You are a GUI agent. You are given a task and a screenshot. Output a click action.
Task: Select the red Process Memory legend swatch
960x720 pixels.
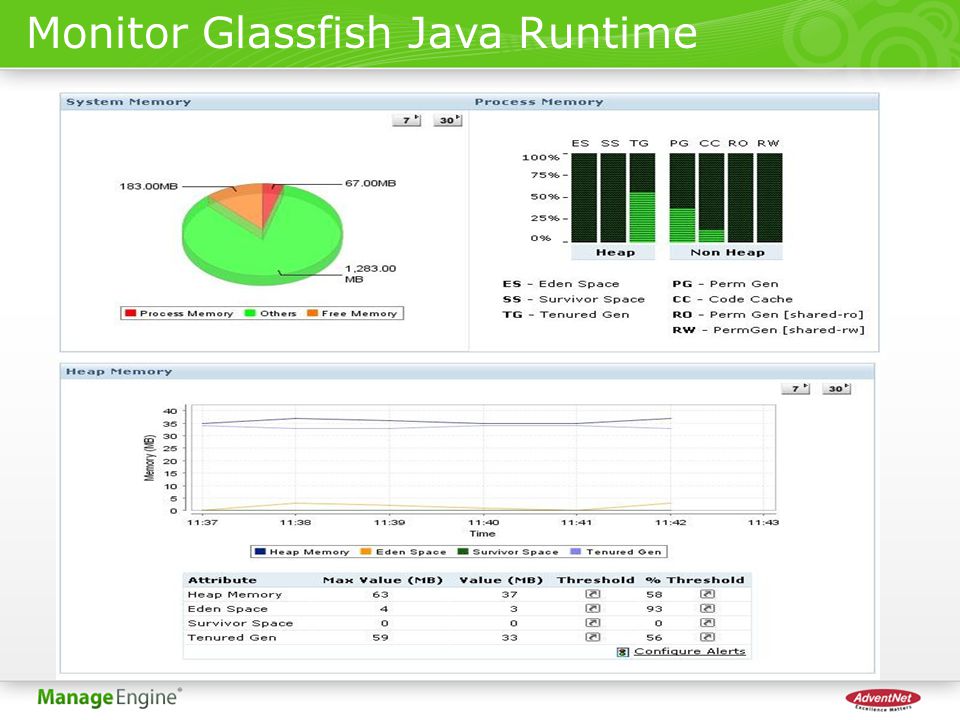(x=130, y=313)
